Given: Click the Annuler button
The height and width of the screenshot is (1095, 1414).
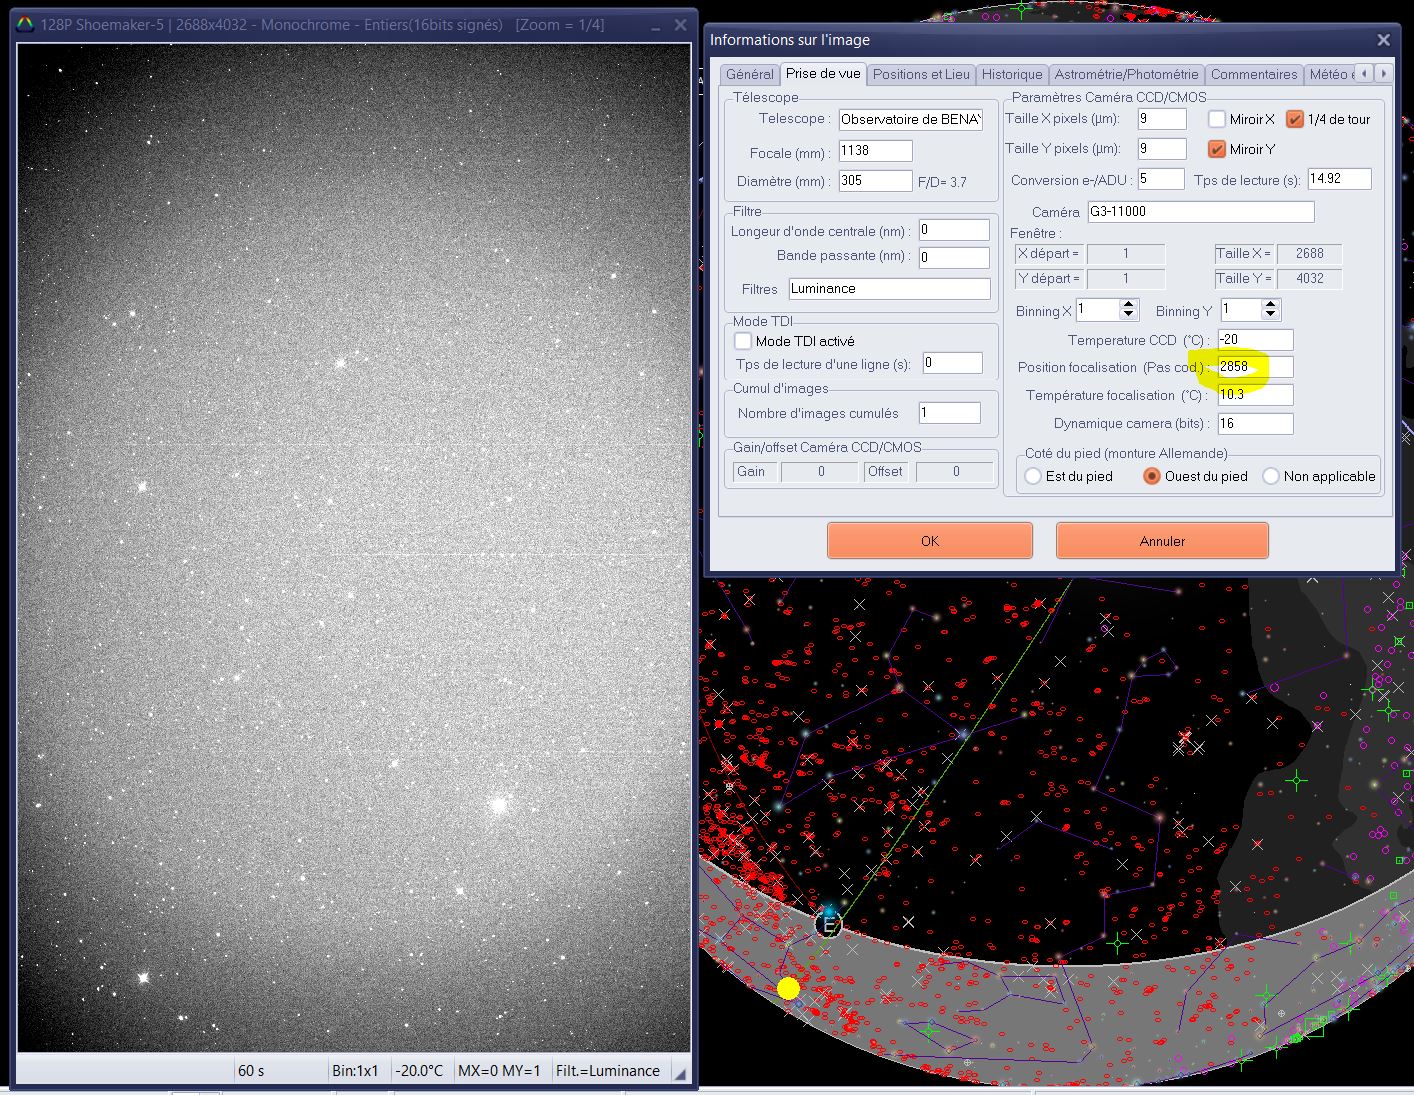Looking at the screenshot, I should tap(1162, 541).
